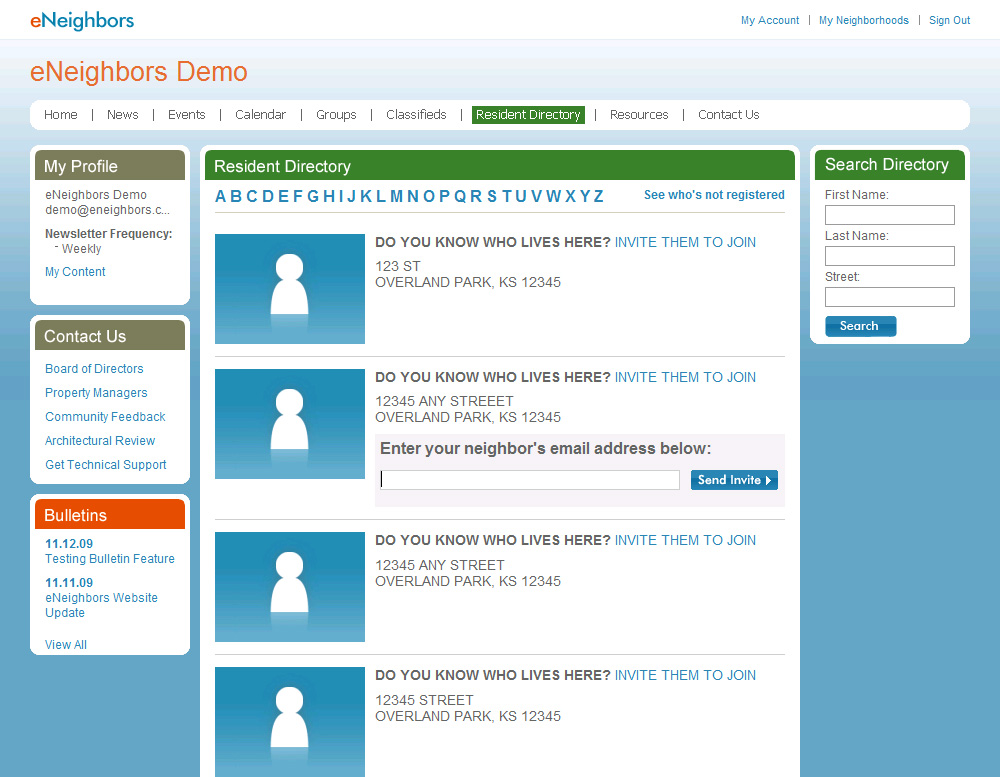The image size is (1000, 777).
Task: Open Testing Bulletin Feature bulletin
Action: tap(110, 559)
